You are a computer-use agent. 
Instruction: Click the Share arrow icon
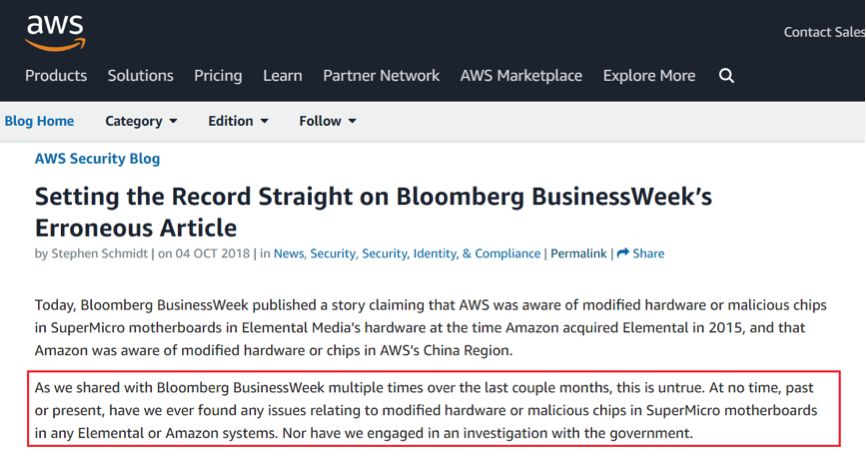(x=623, y=254)
